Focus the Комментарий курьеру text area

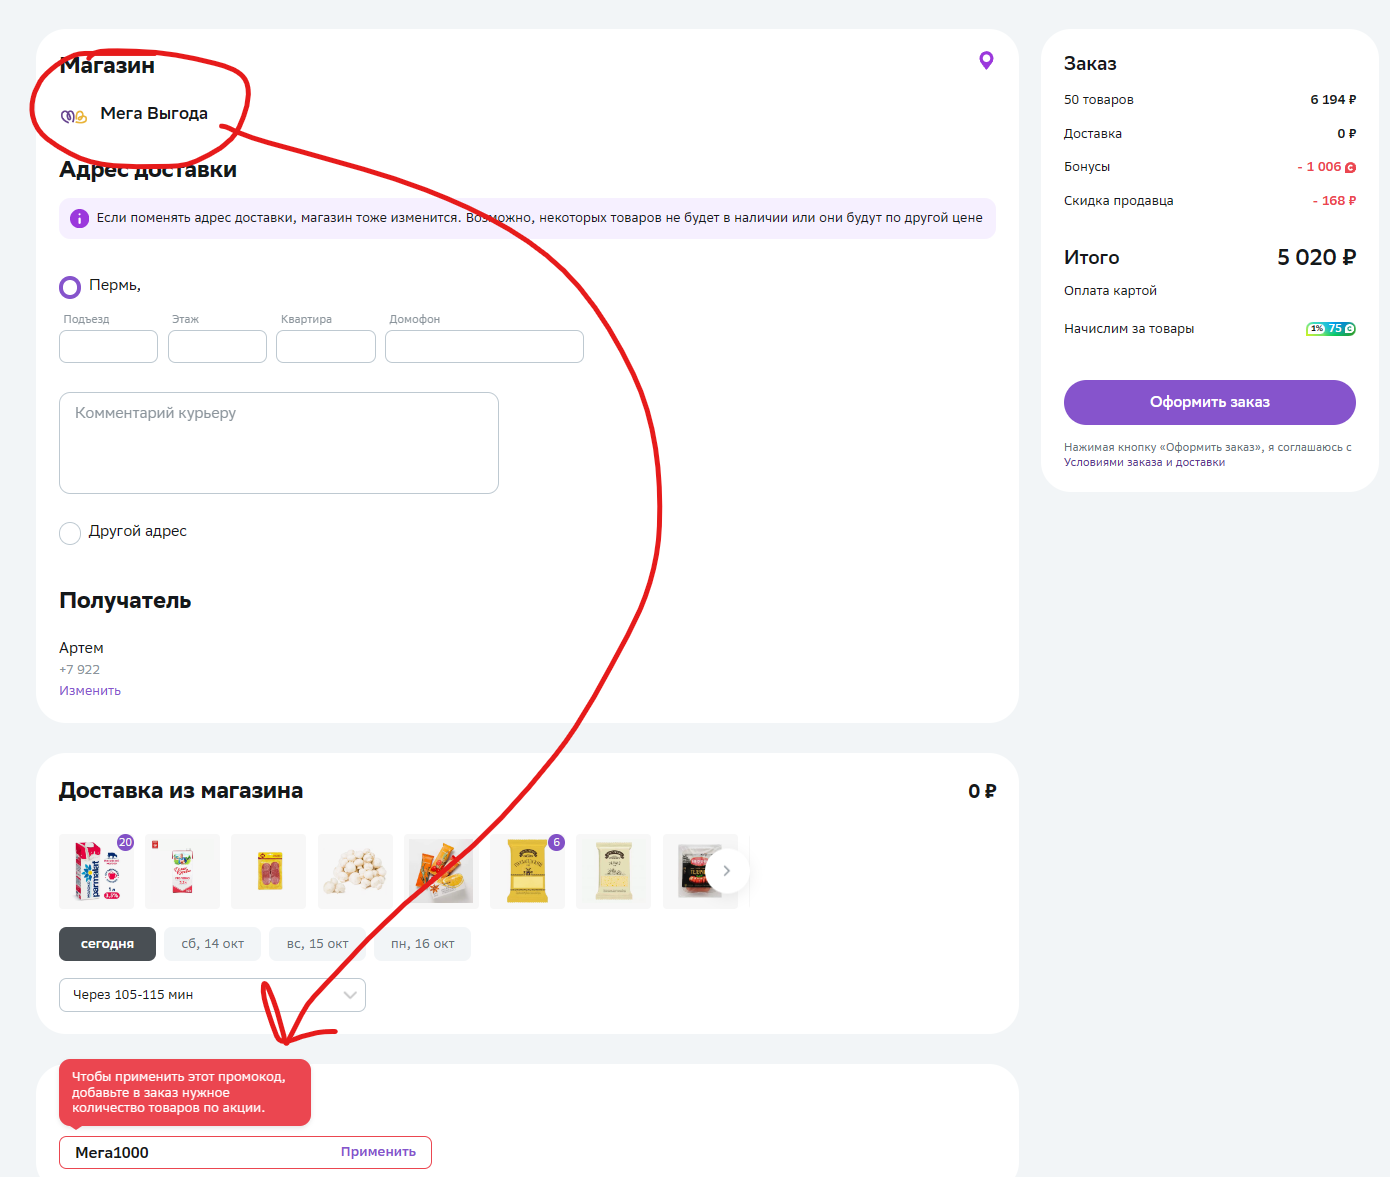coord(279,443)
